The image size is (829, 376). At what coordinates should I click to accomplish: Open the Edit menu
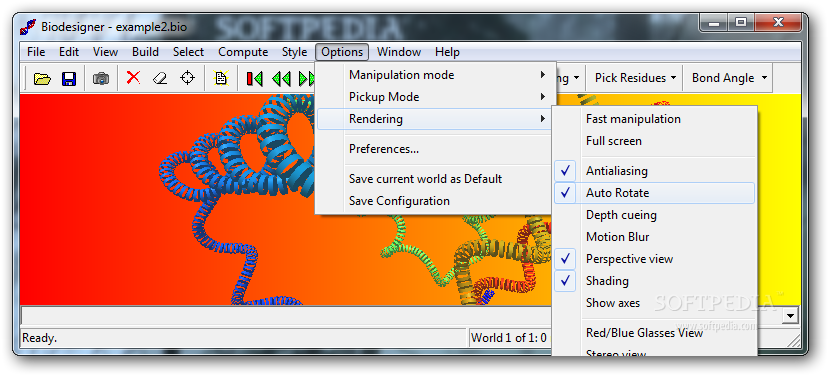pos(69,52)
